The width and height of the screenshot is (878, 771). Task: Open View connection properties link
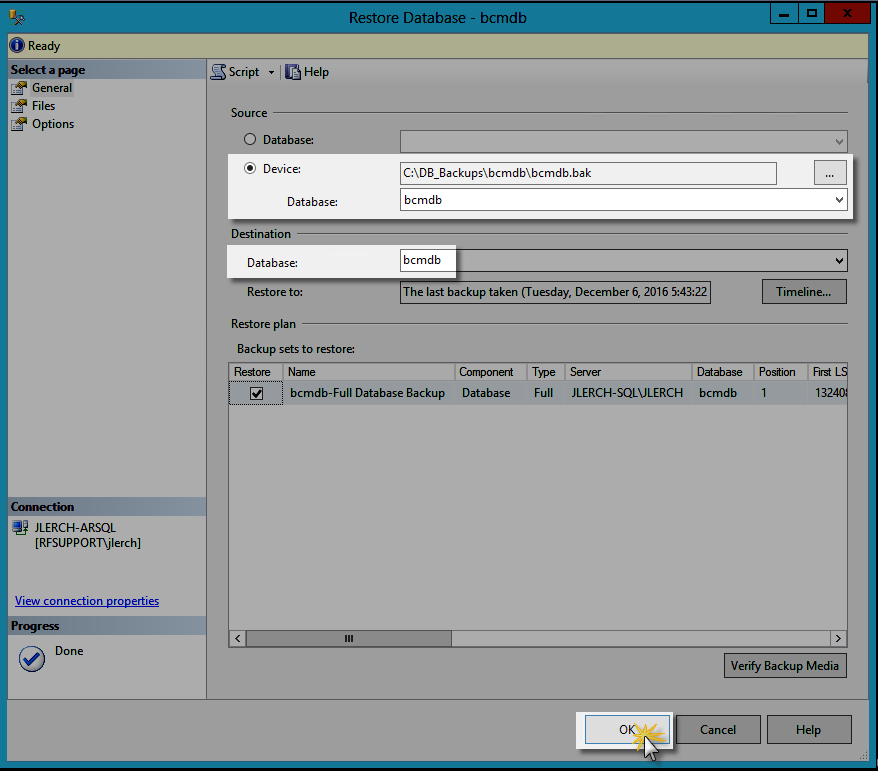click(x=87, y=601)
